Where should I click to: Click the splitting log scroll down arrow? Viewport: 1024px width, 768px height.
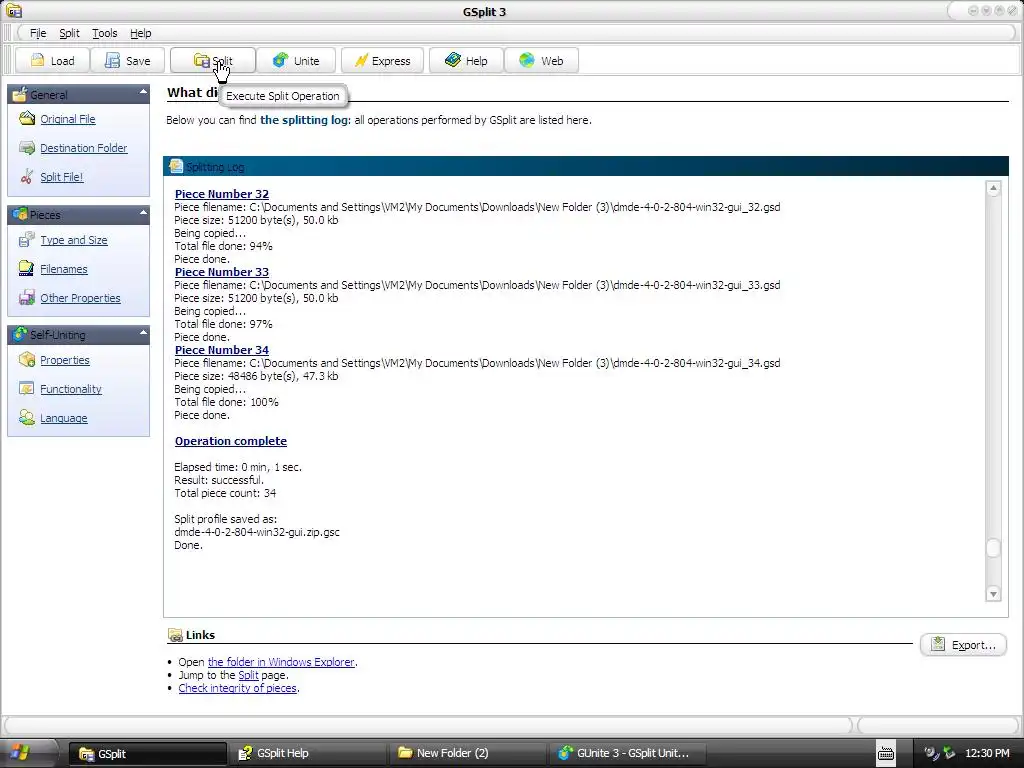pyautogui.click(x=993, y=594)
